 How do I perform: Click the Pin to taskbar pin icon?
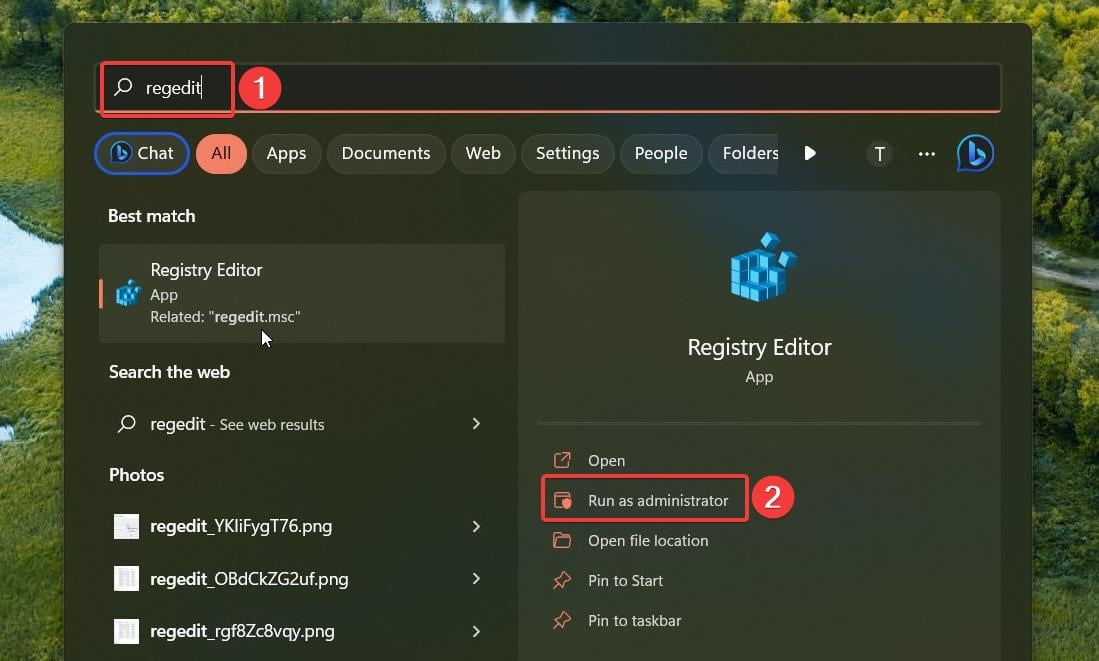tap(562, 621)
